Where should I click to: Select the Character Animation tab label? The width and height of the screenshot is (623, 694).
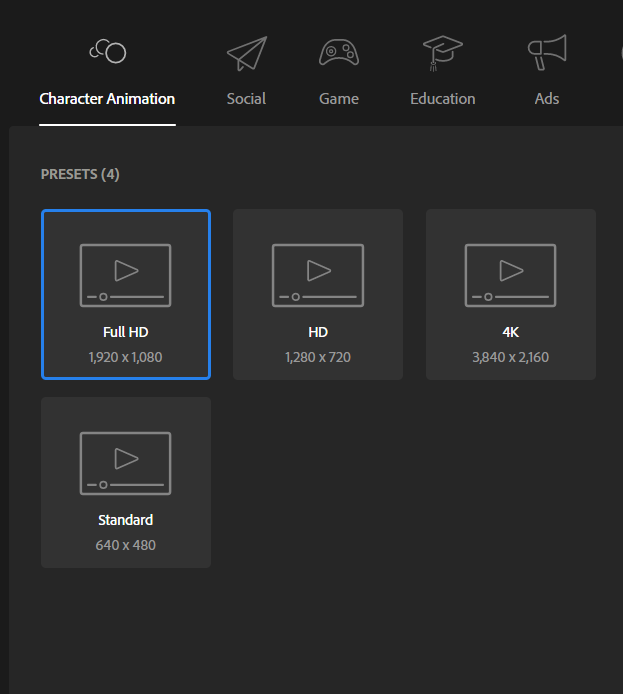point(107,99)
